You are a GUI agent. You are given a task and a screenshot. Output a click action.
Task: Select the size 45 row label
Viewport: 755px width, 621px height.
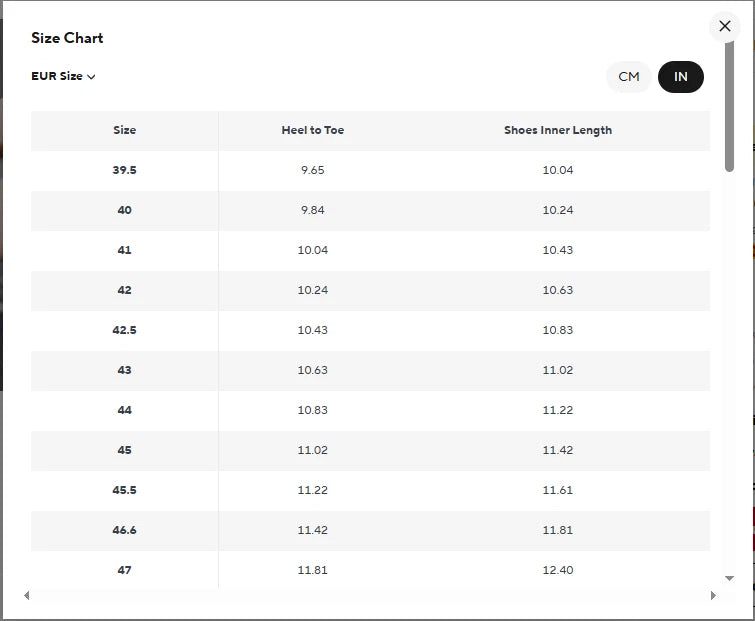pos(124,450)
